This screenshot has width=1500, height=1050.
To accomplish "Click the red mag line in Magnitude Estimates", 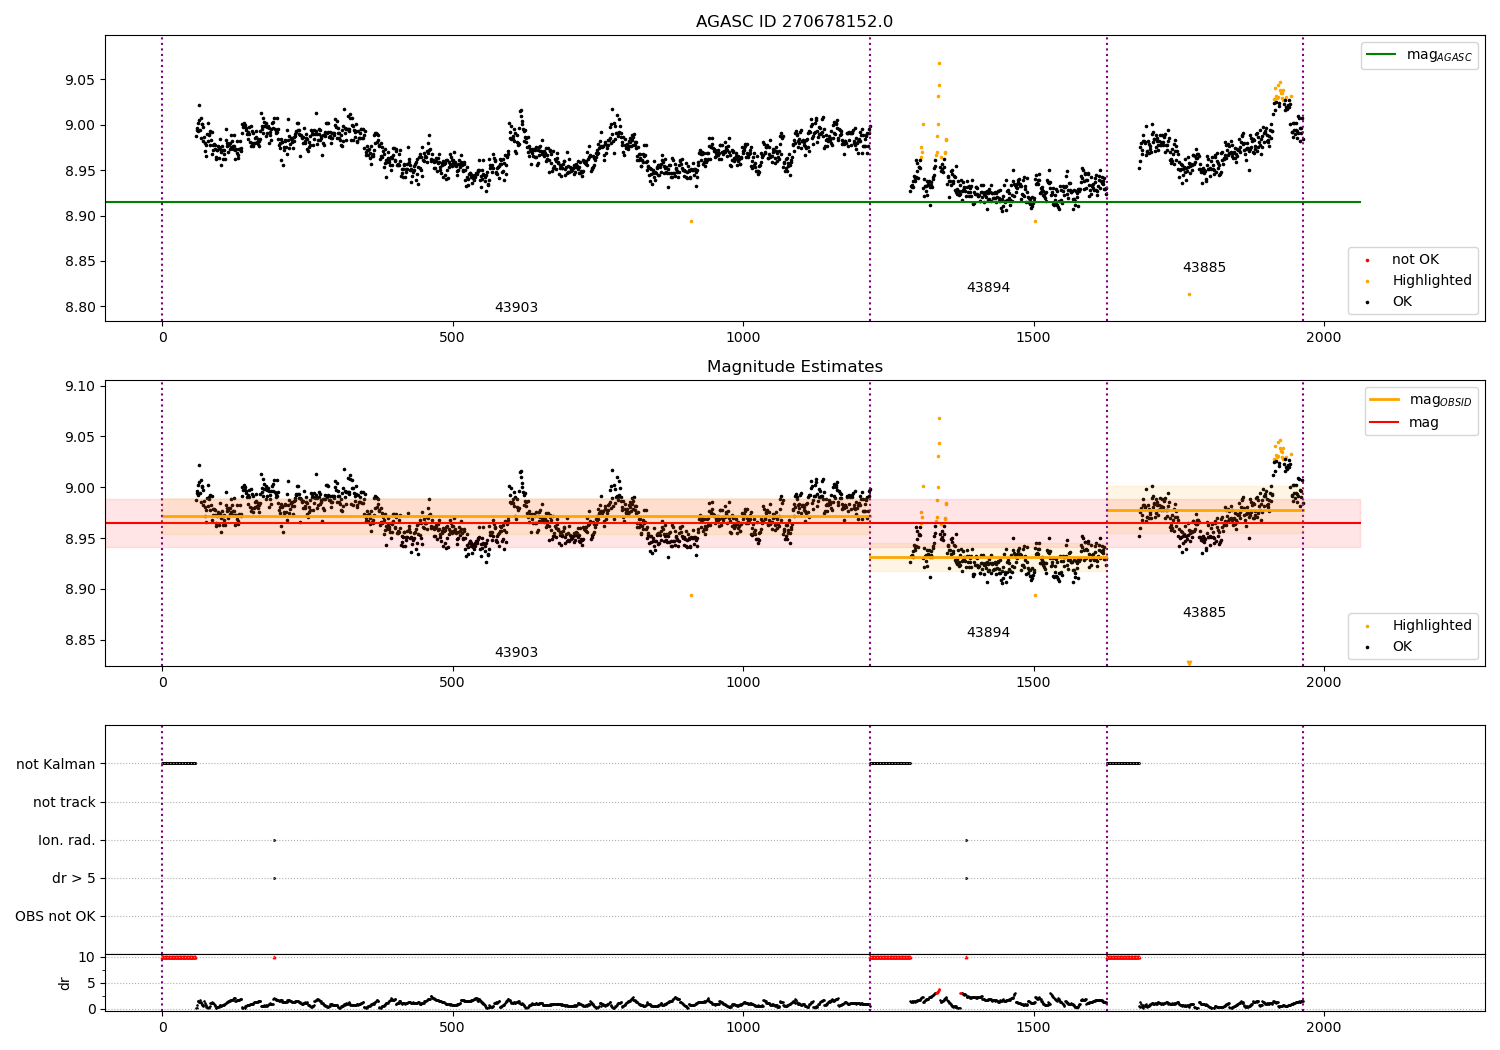I will tap(732, 523).
